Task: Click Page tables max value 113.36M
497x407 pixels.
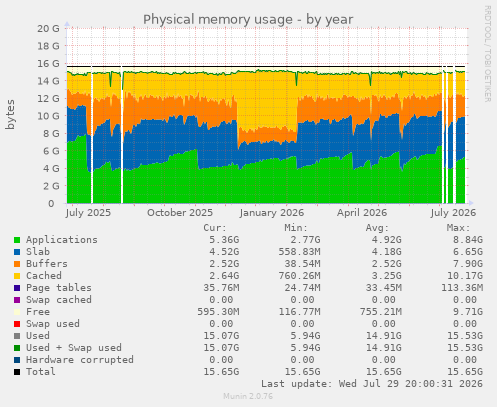Action: pos(462,288)
